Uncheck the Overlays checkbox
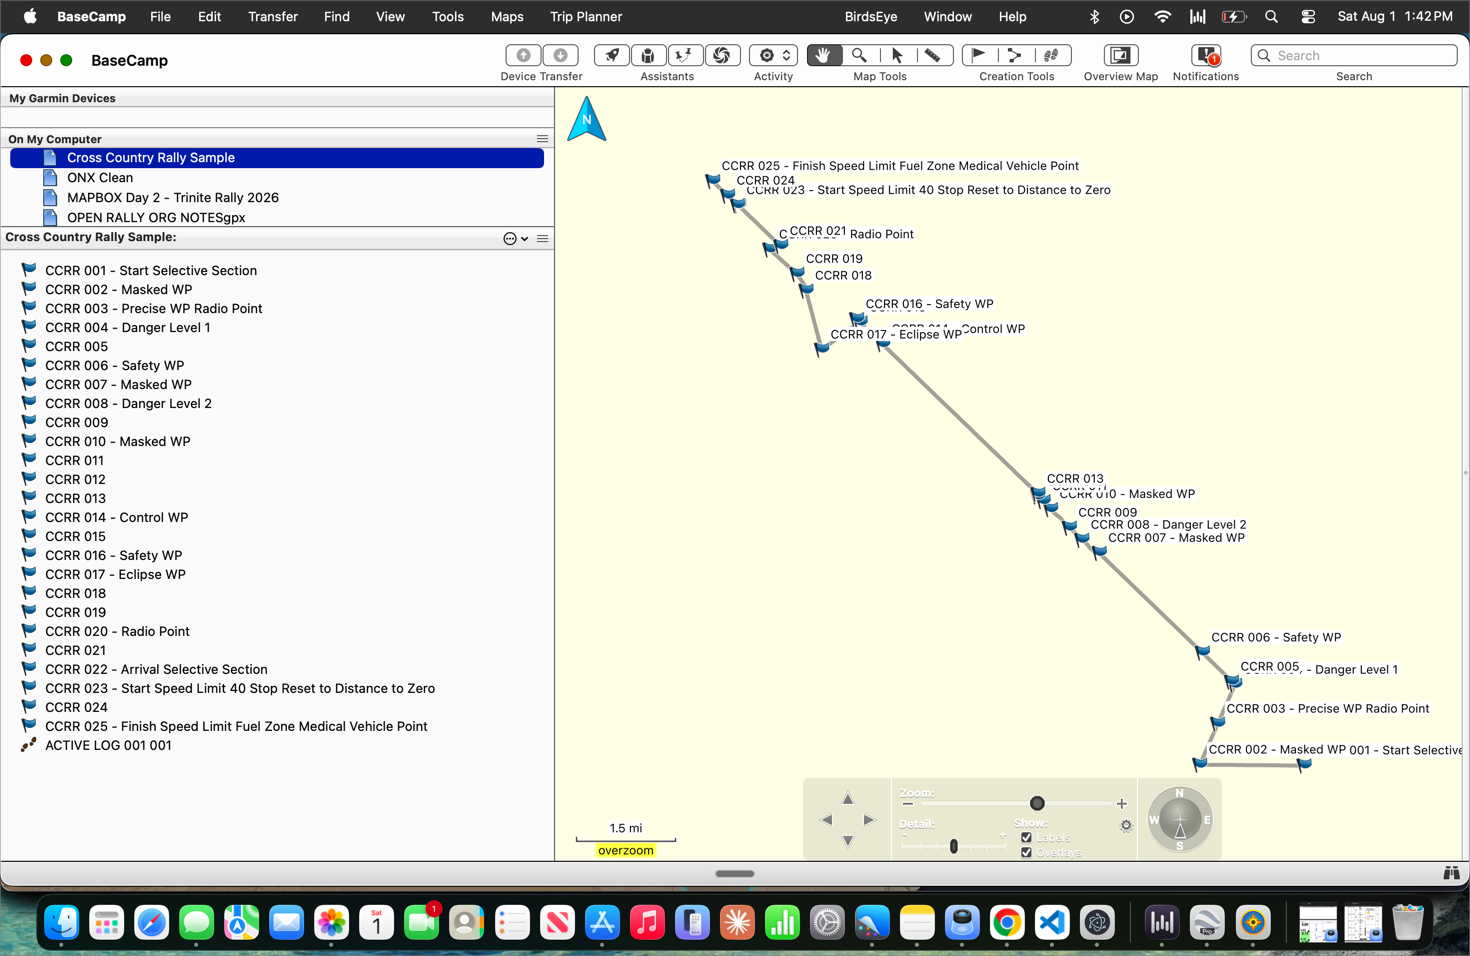 tap(1026, 852)
